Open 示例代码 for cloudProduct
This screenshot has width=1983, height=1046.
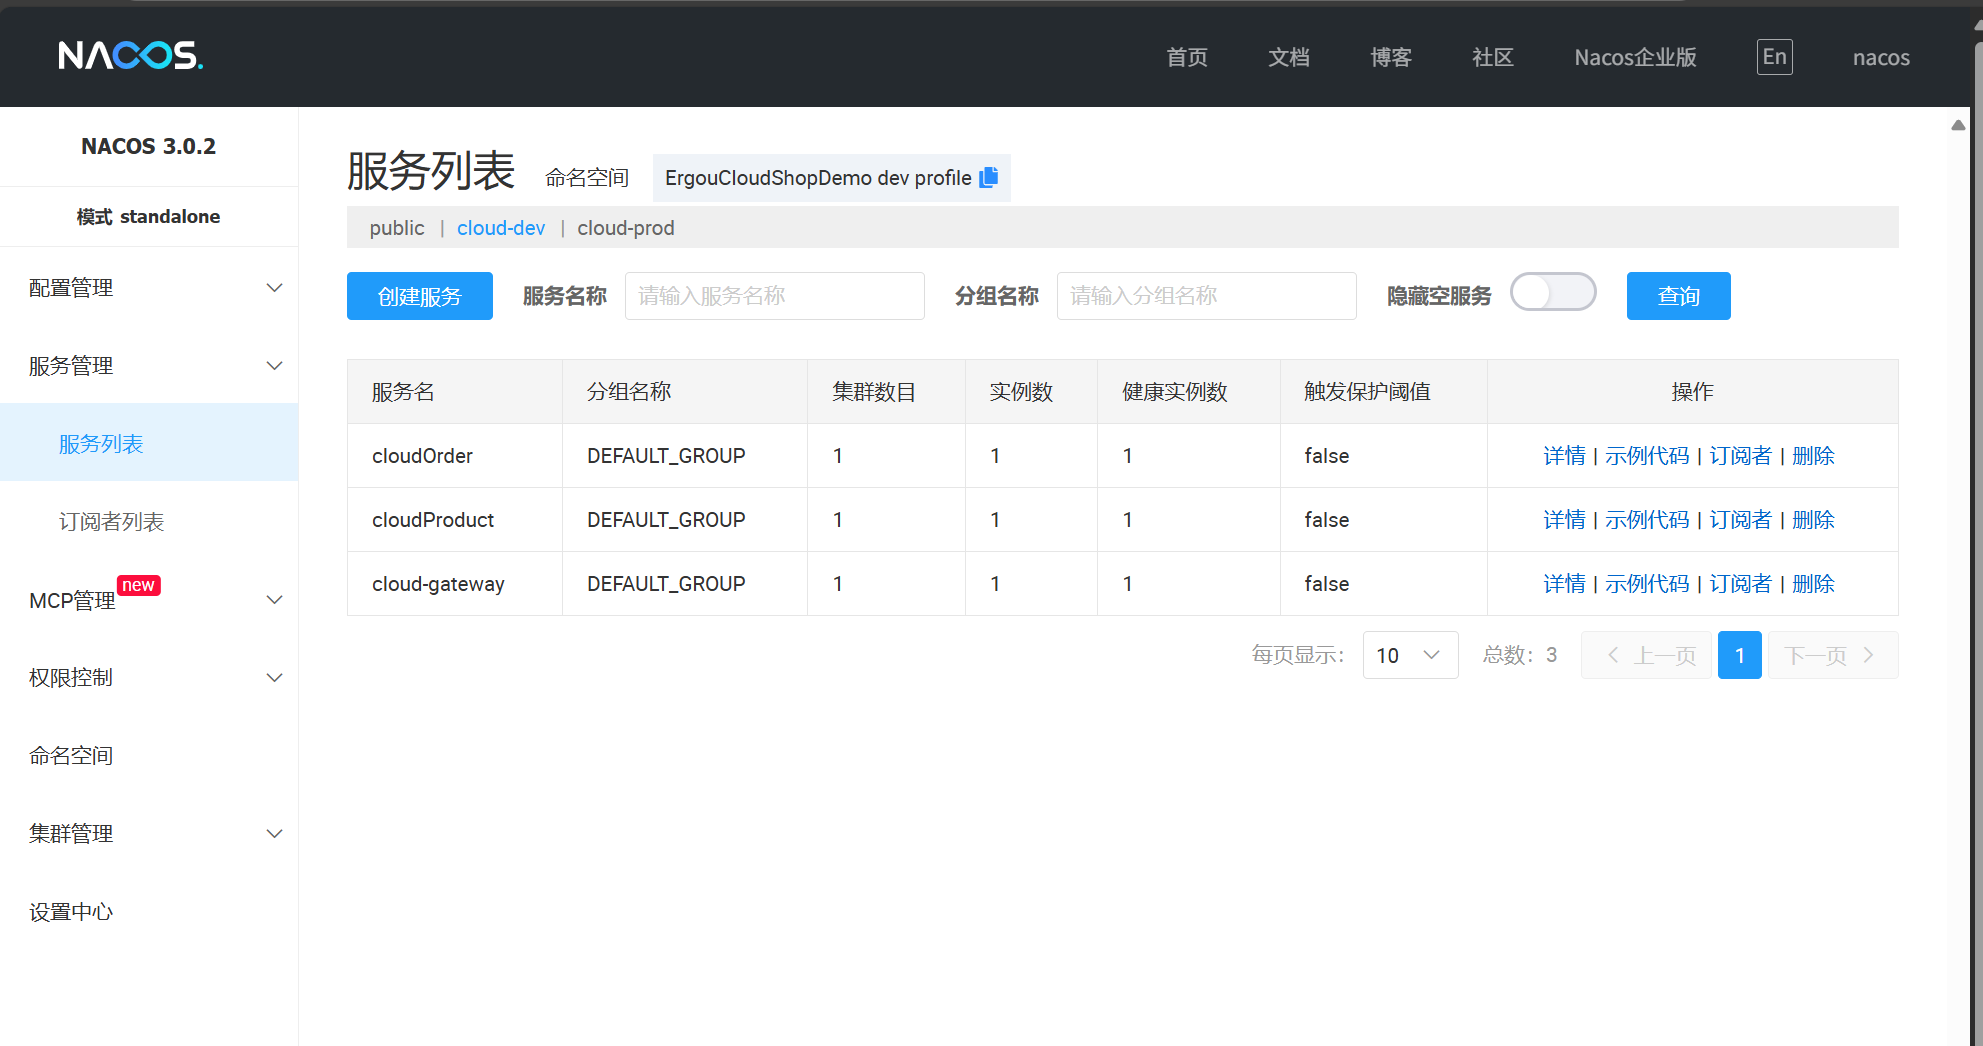[1647, 520]
